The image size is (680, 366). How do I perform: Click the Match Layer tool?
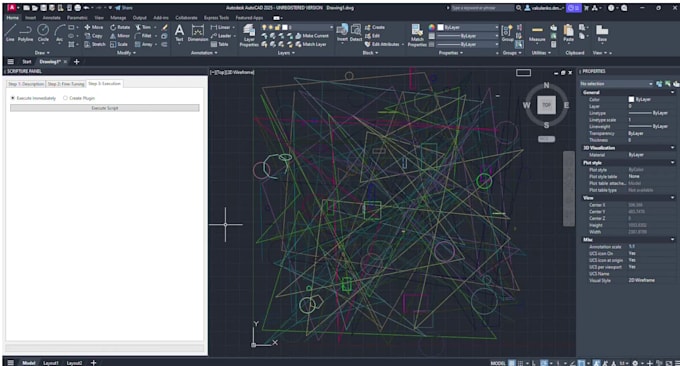(311, 44)
